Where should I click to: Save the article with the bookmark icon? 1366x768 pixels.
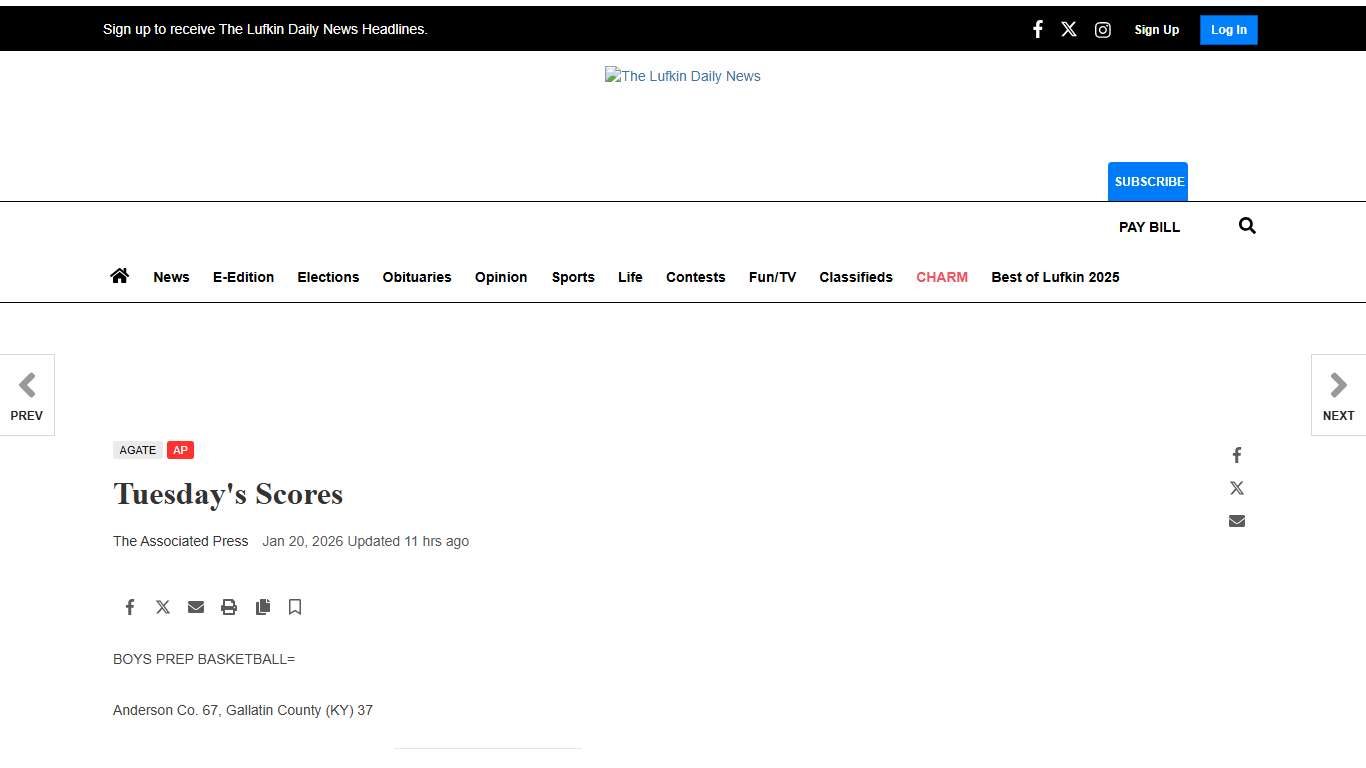click(295, 607)
